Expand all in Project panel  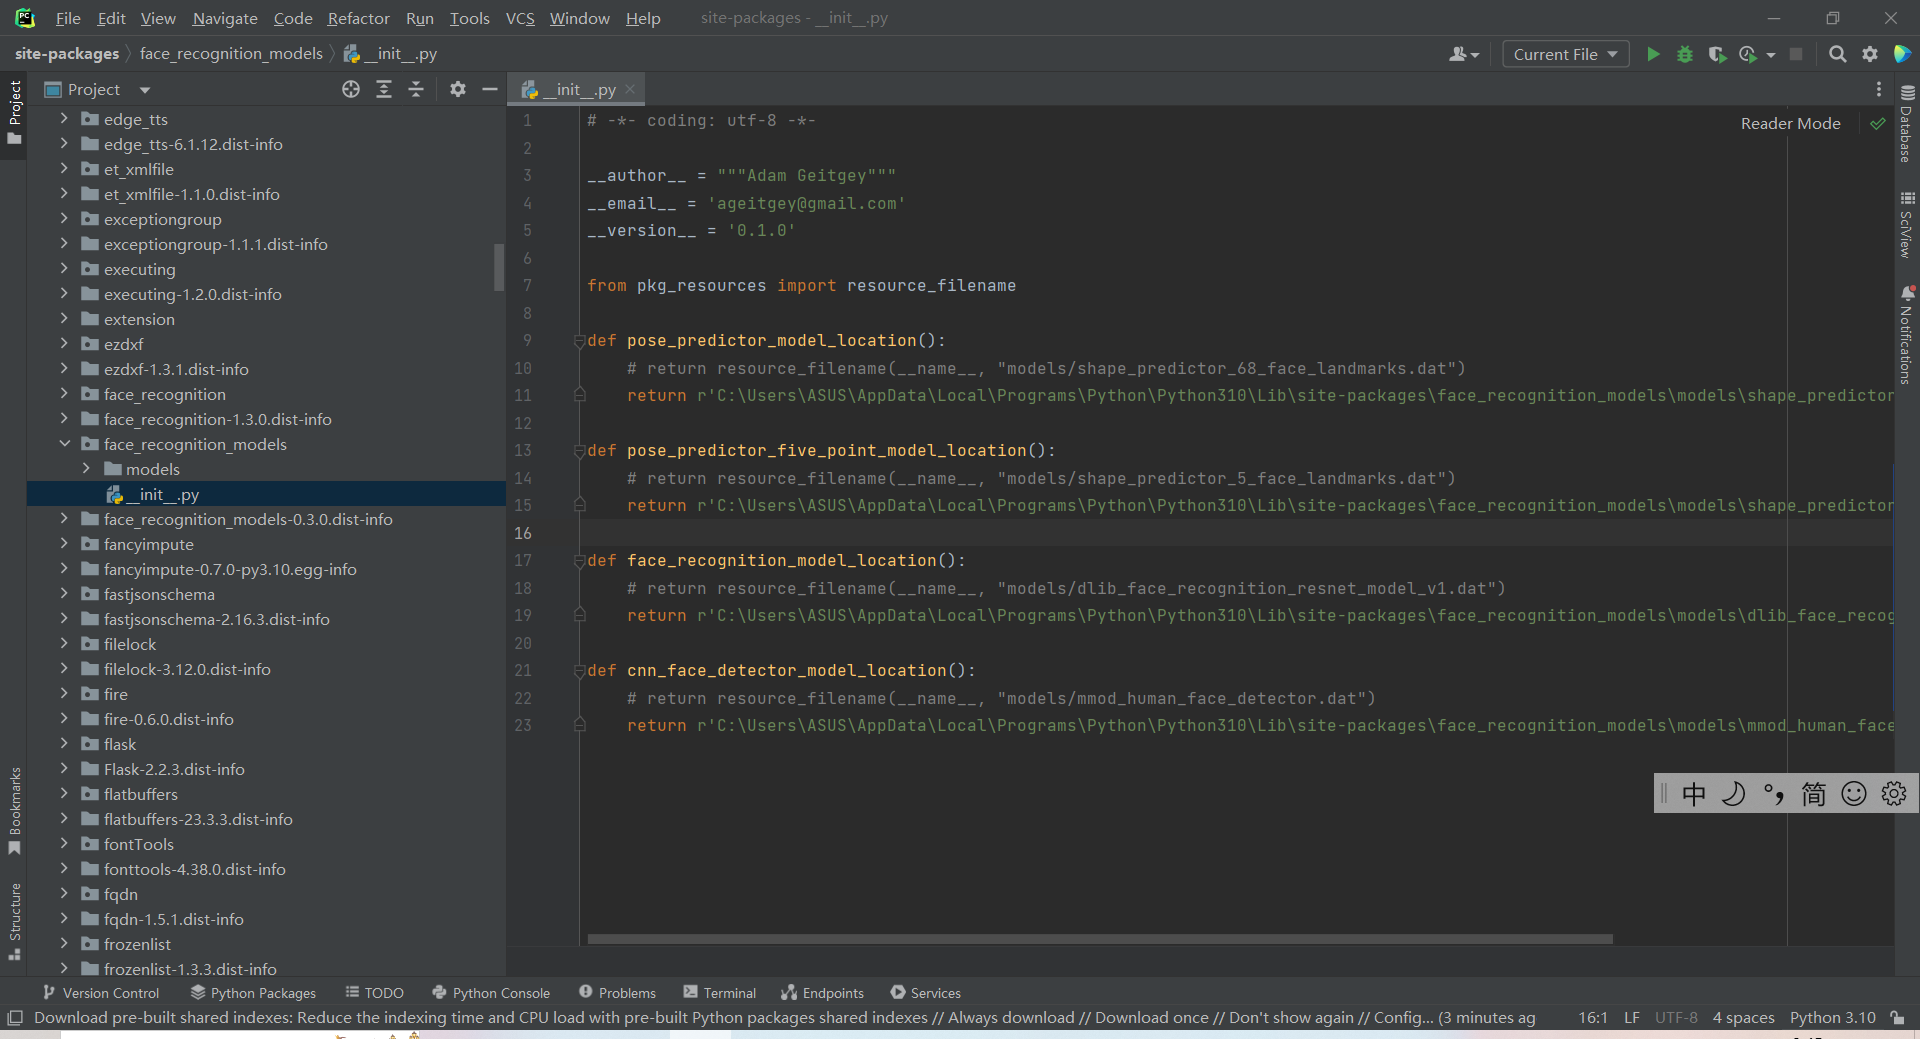point(384,89)
